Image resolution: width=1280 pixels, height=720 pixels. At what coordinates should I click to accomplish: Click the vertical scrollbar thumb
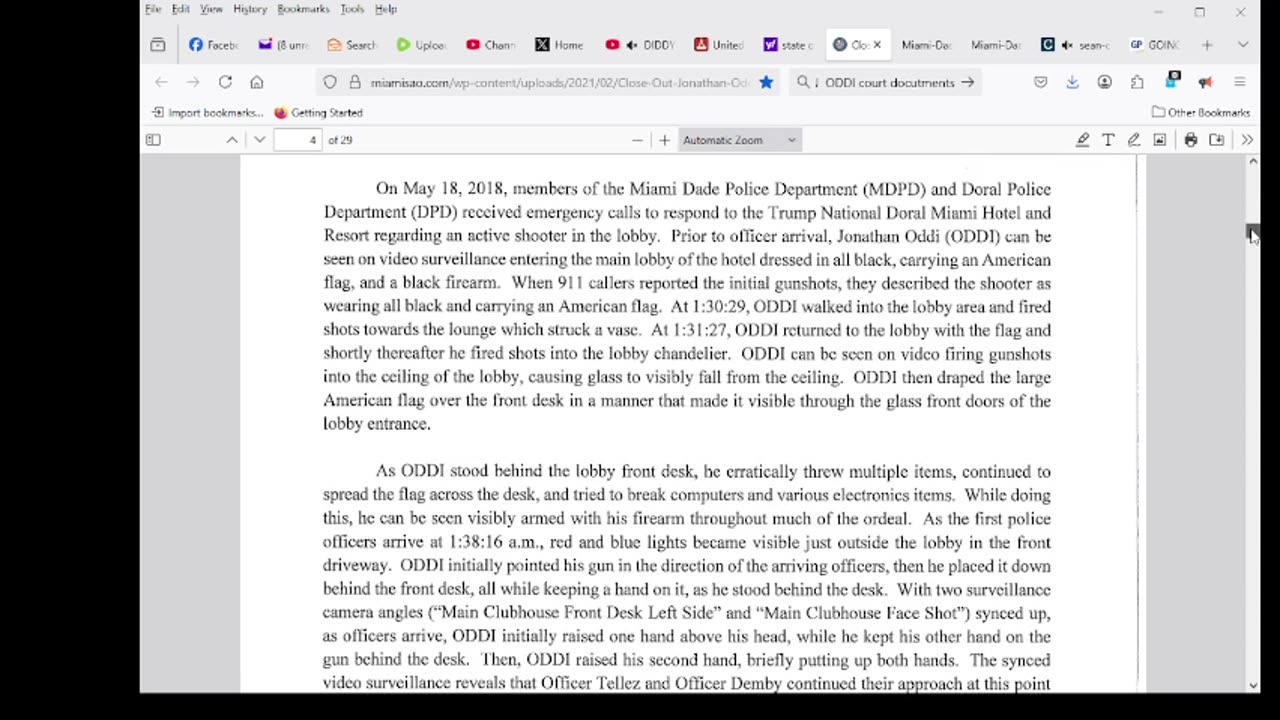tap(1253, 233)
